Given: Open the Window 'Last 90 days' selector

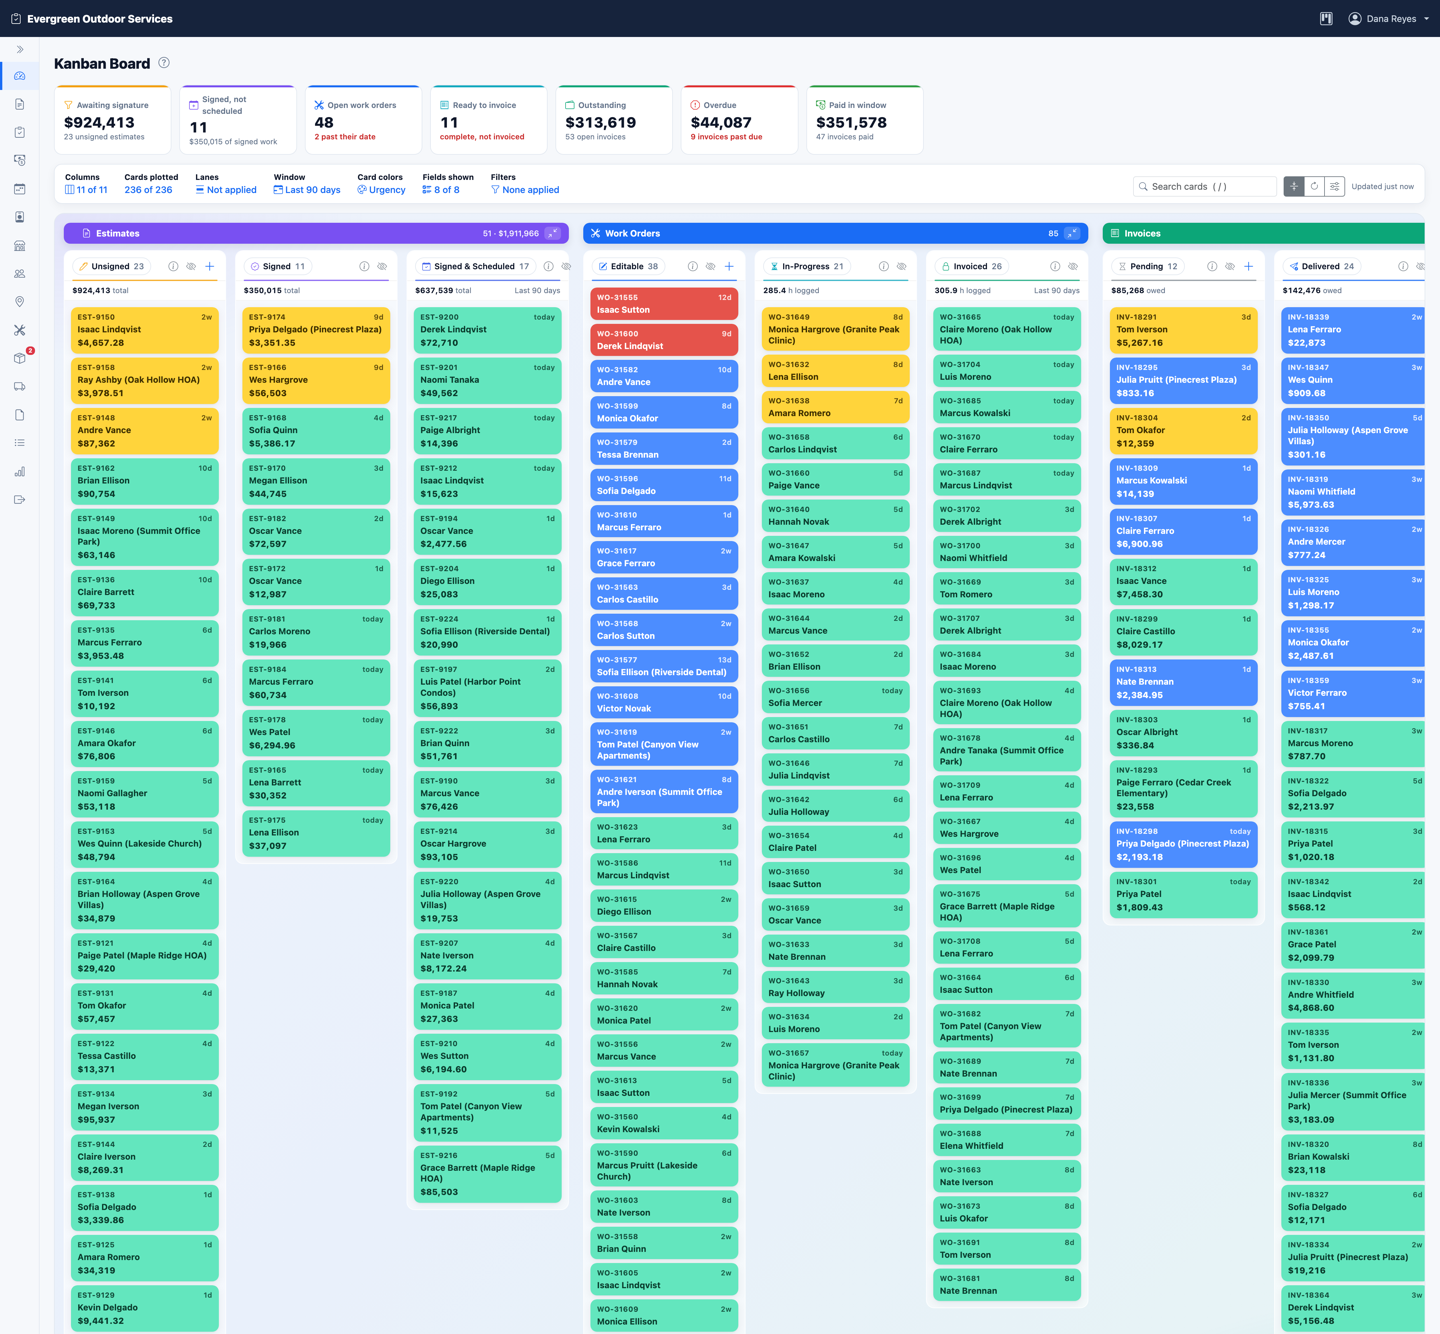Looking at the screenshot, I should click(x=307, y=190).
